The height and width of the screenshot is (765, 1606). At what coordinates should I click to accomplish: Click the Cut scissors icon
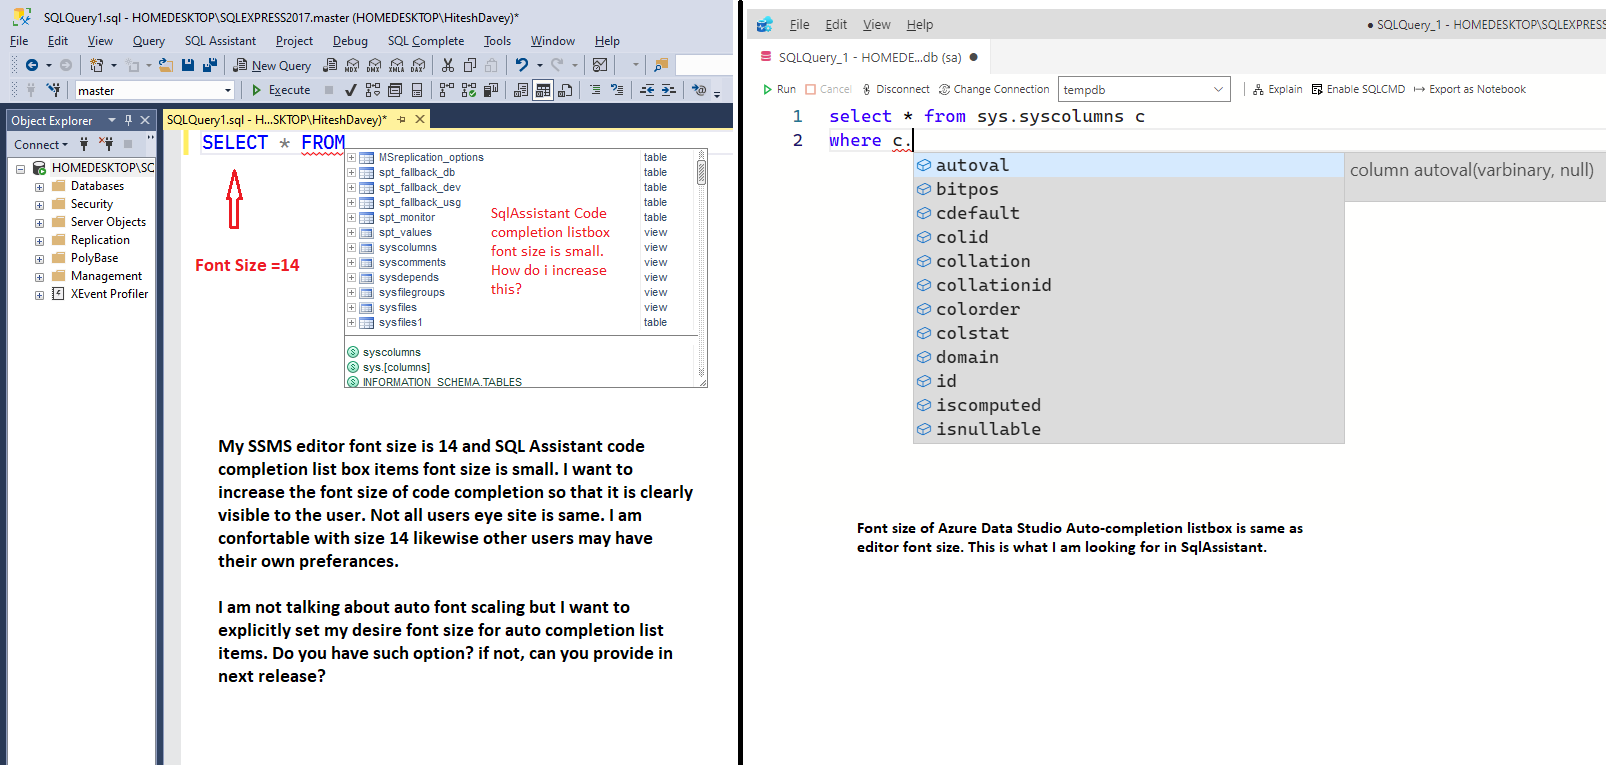point(448,65)
